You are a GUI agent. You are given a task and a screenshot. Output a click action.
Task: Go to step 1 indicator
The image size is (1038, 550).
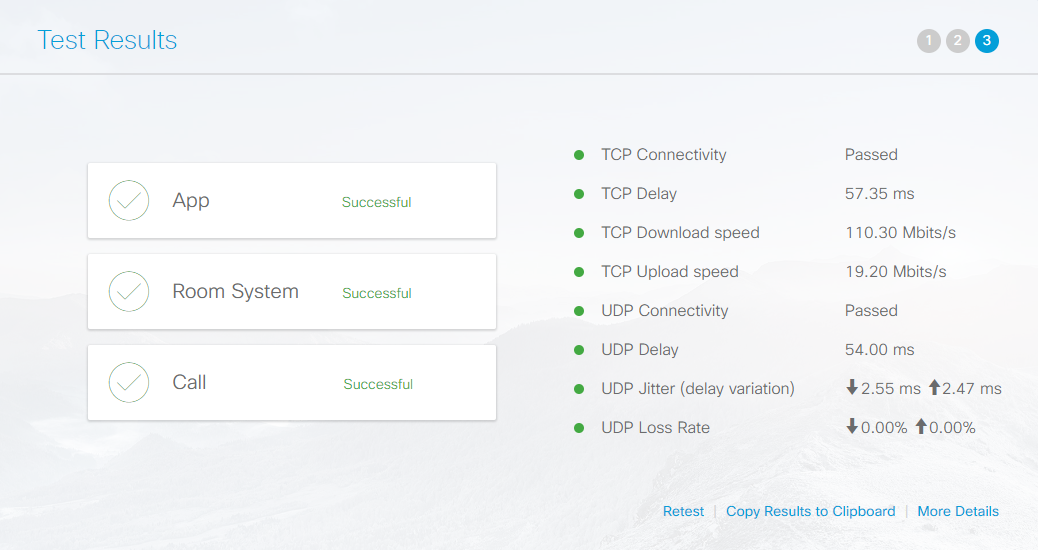pos(929,41)
